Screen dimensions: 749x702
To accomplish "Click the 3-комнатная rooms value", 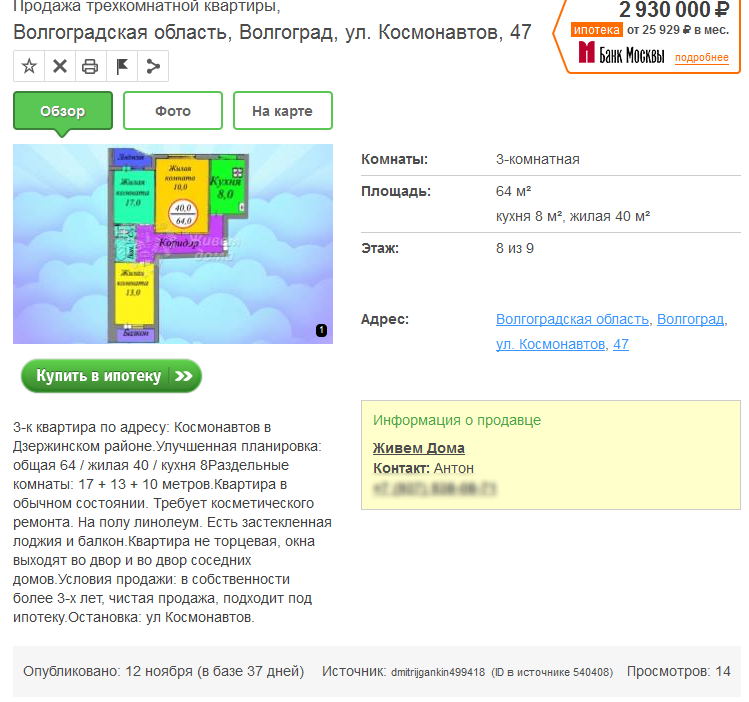I will pyautogui.click(x=538, y=159).
